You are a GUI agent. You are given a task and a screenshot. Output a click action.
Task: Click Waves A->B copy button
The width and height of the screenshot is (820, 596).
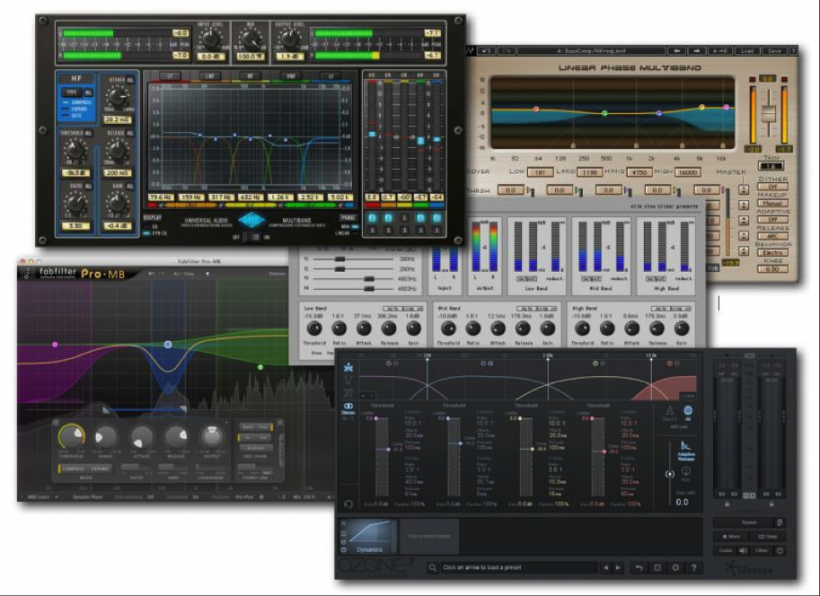720,51
